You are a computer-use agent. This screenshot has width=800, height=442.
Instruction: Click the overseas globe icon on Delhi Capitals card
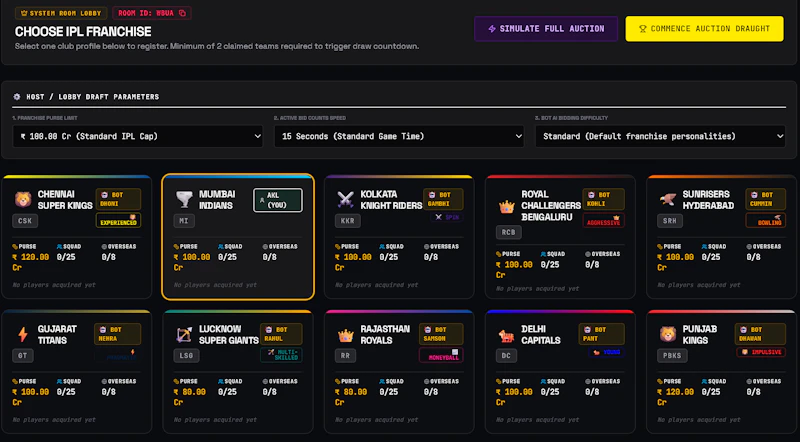coord(588,381)
